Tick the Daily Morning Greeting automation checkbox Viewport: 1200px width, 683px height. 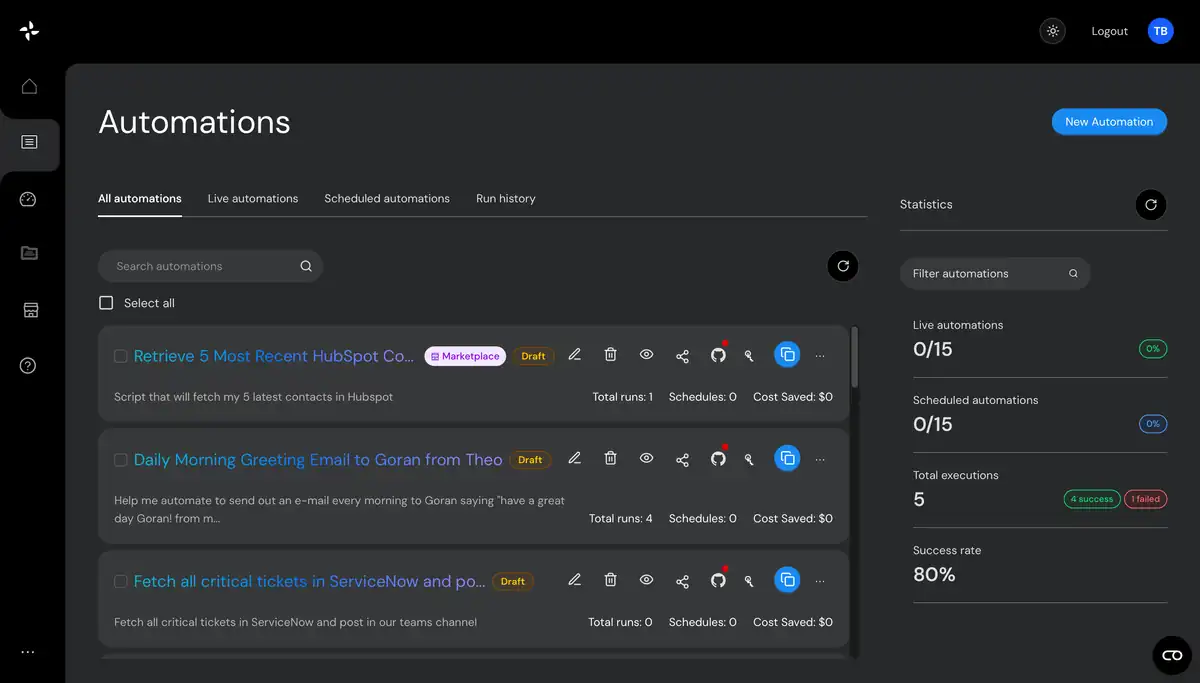(120, 460)
